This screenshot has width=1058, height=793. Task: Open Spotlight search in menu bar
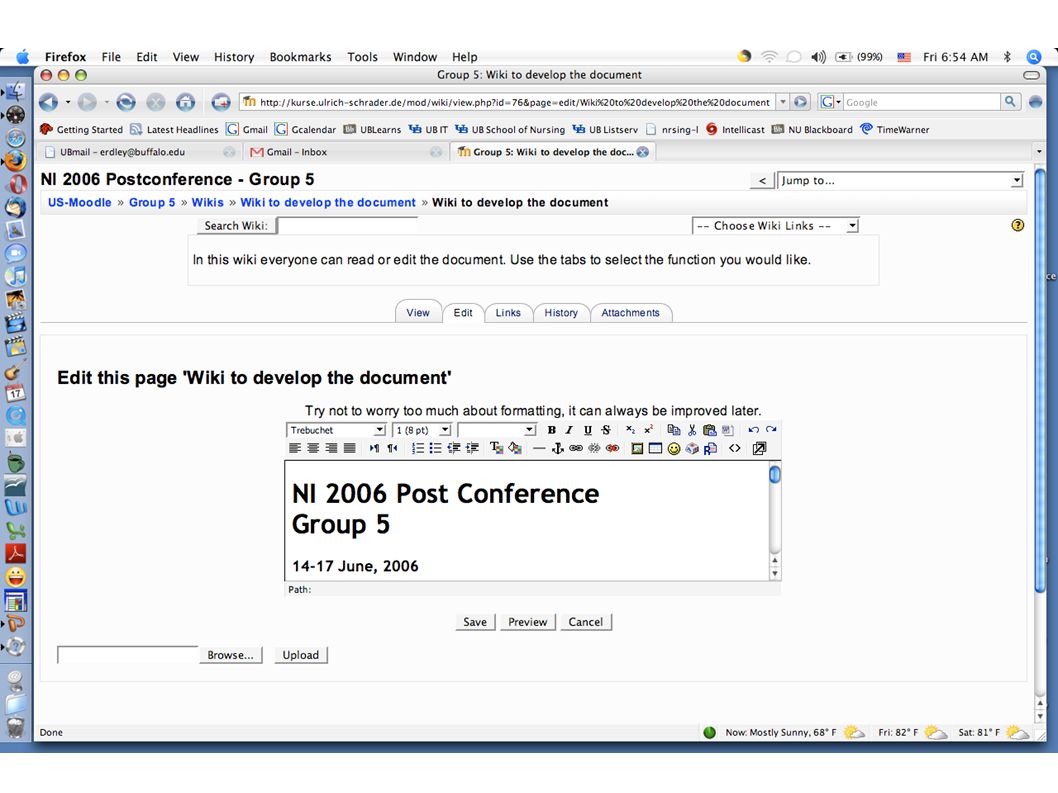pos(1034,57)
